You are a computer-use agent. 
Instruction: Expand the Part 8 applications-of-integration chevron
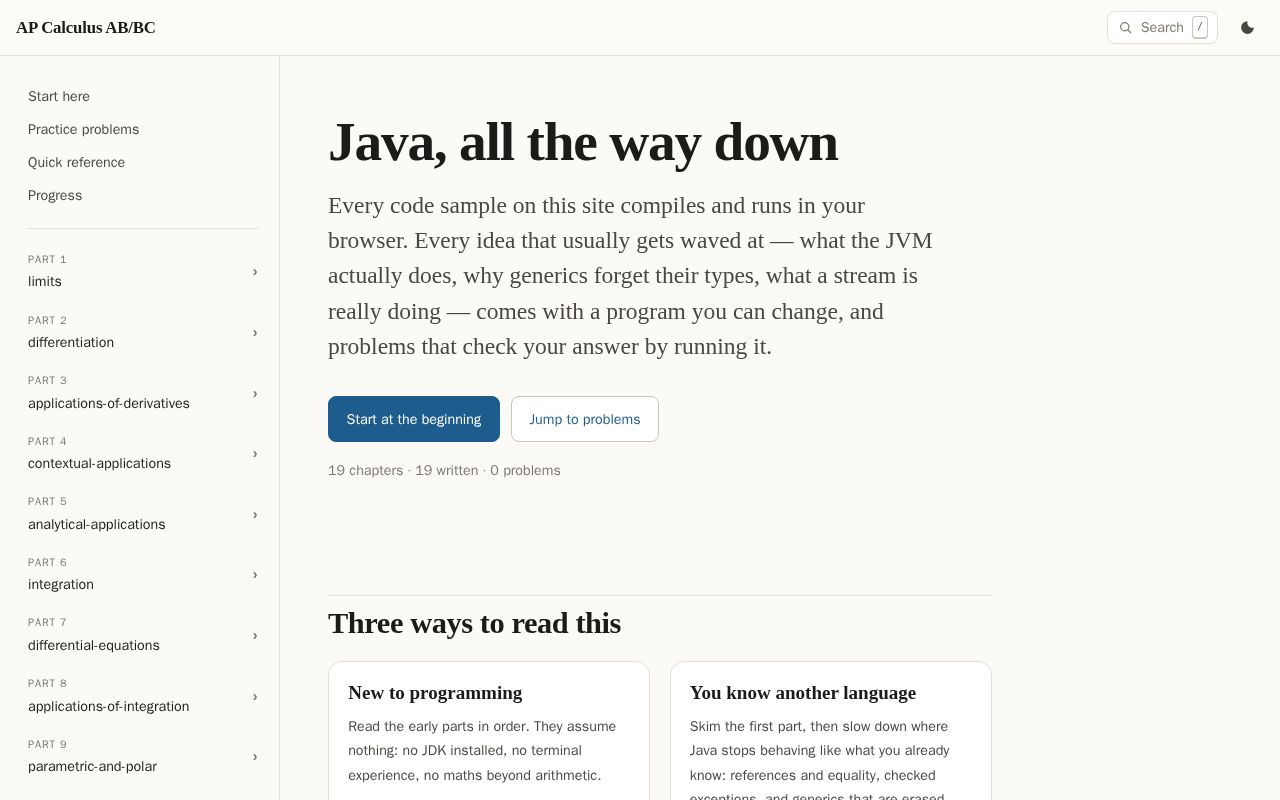(255, 697)
